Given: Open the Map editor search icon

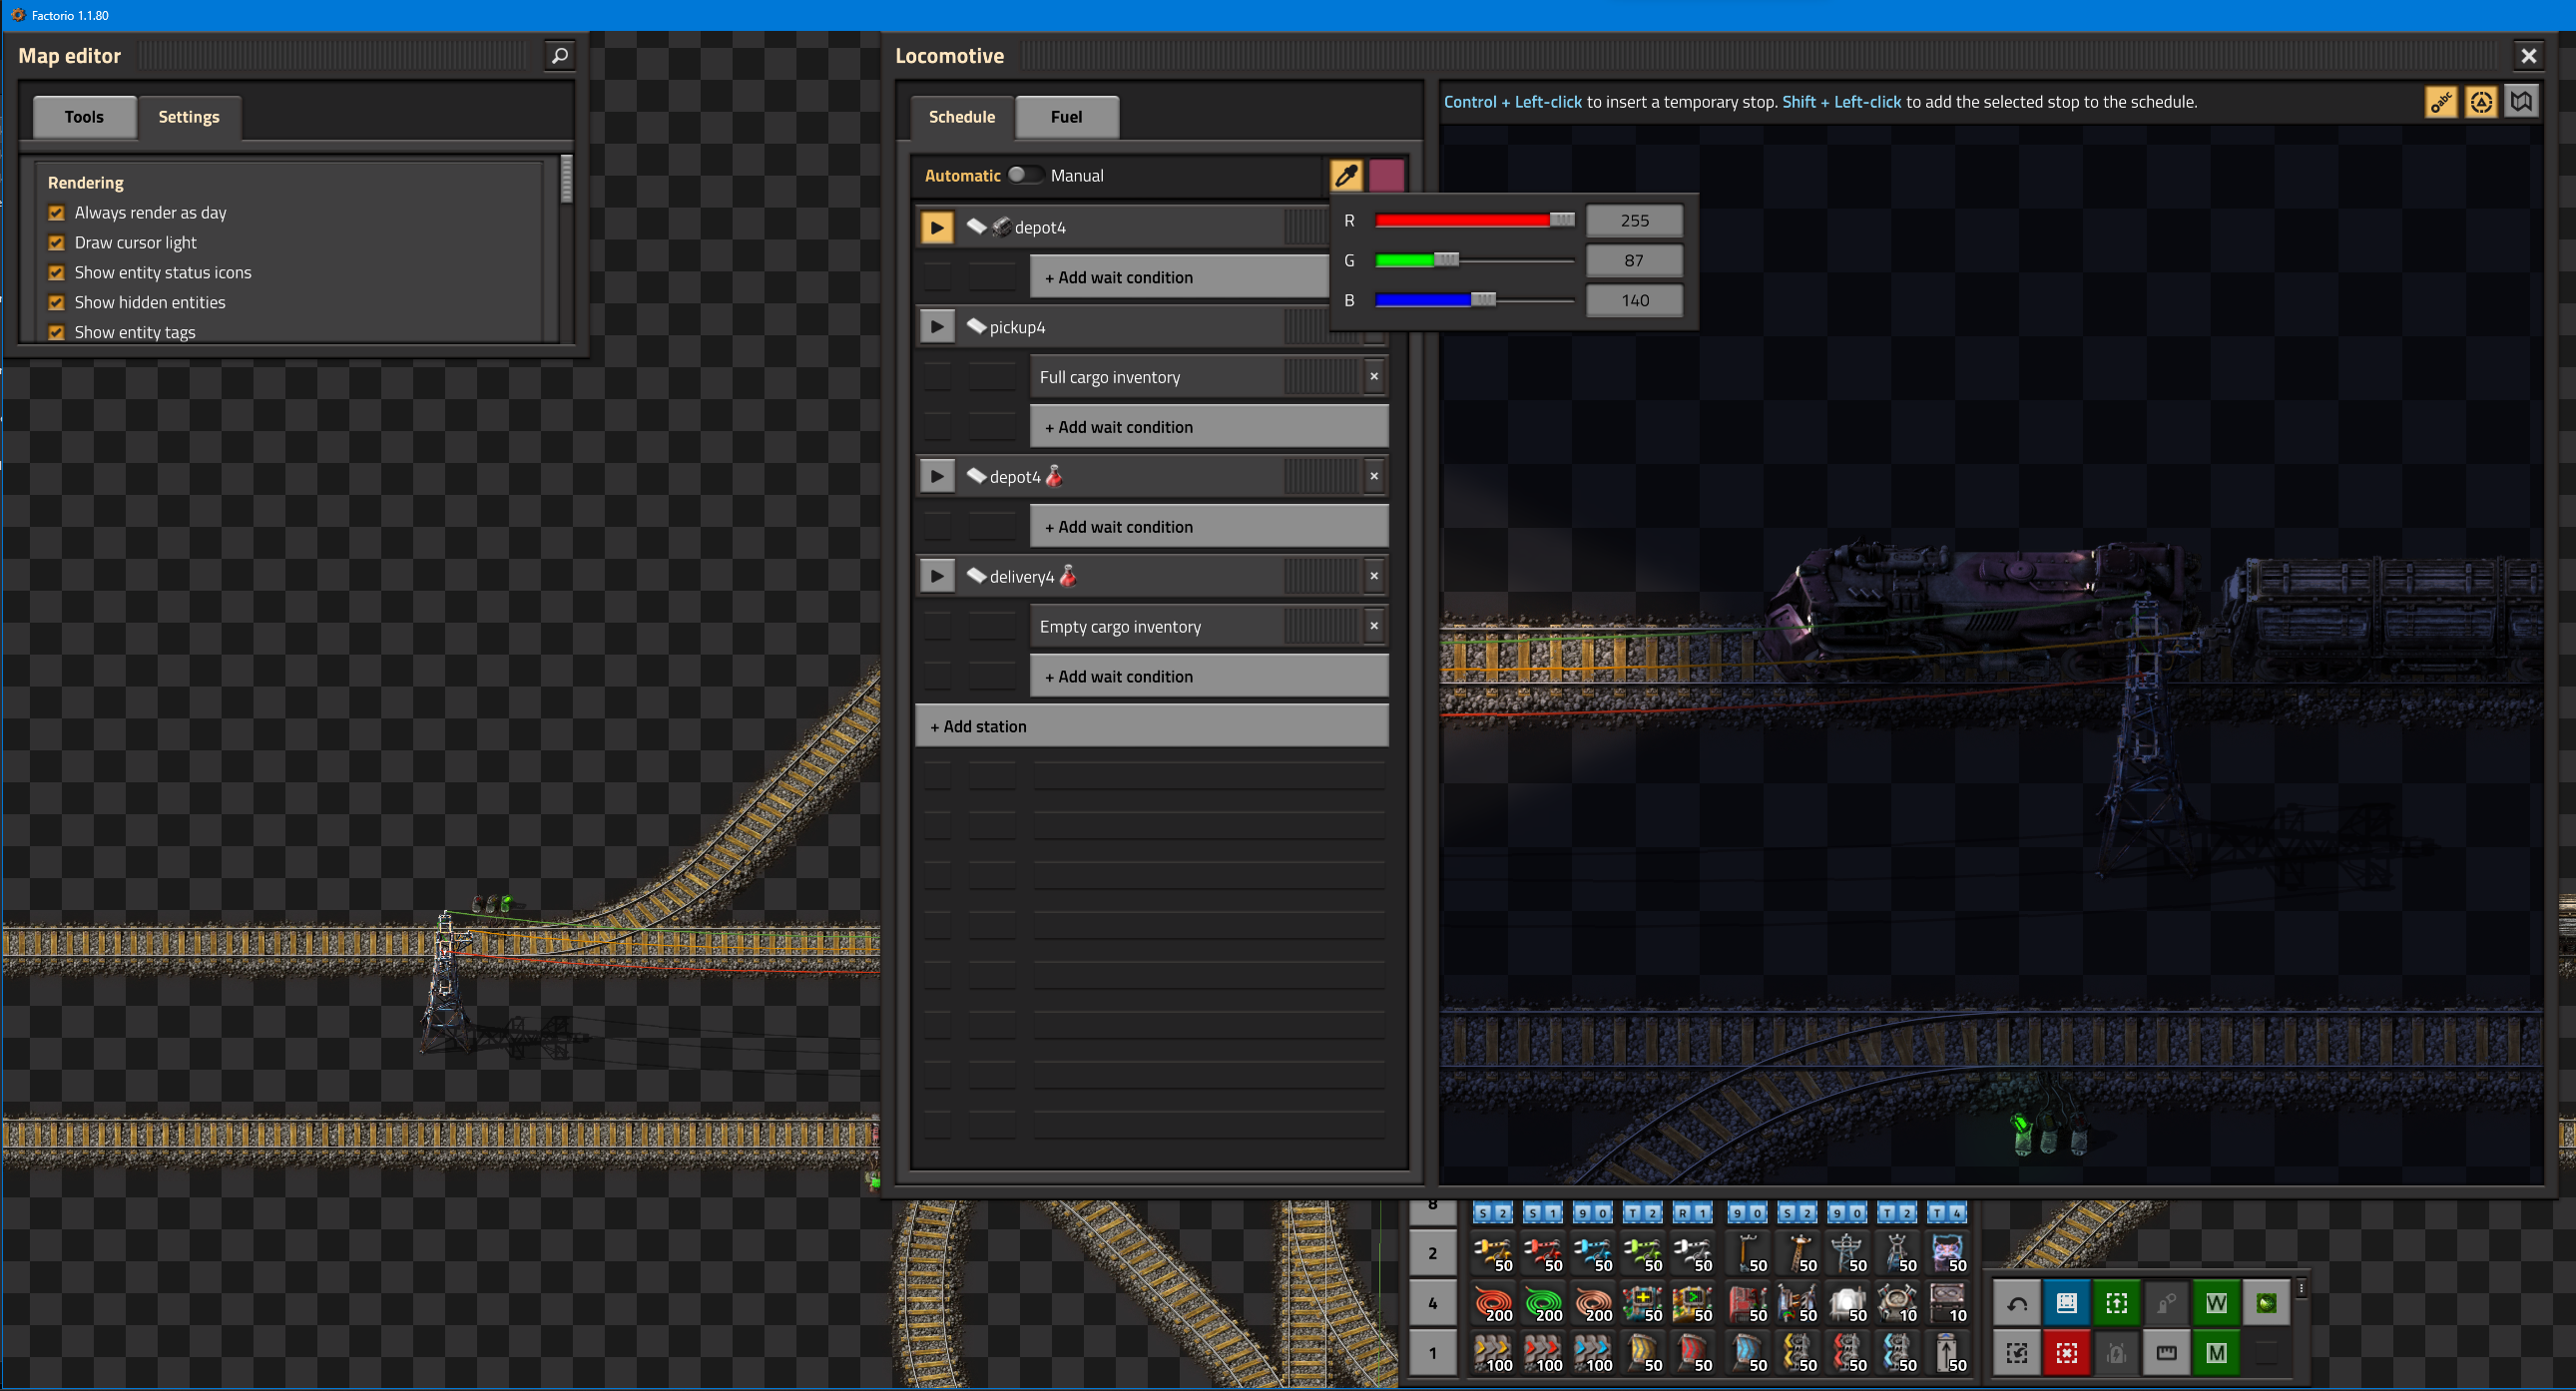Looking at the screenshot, I should click(560, 56).
